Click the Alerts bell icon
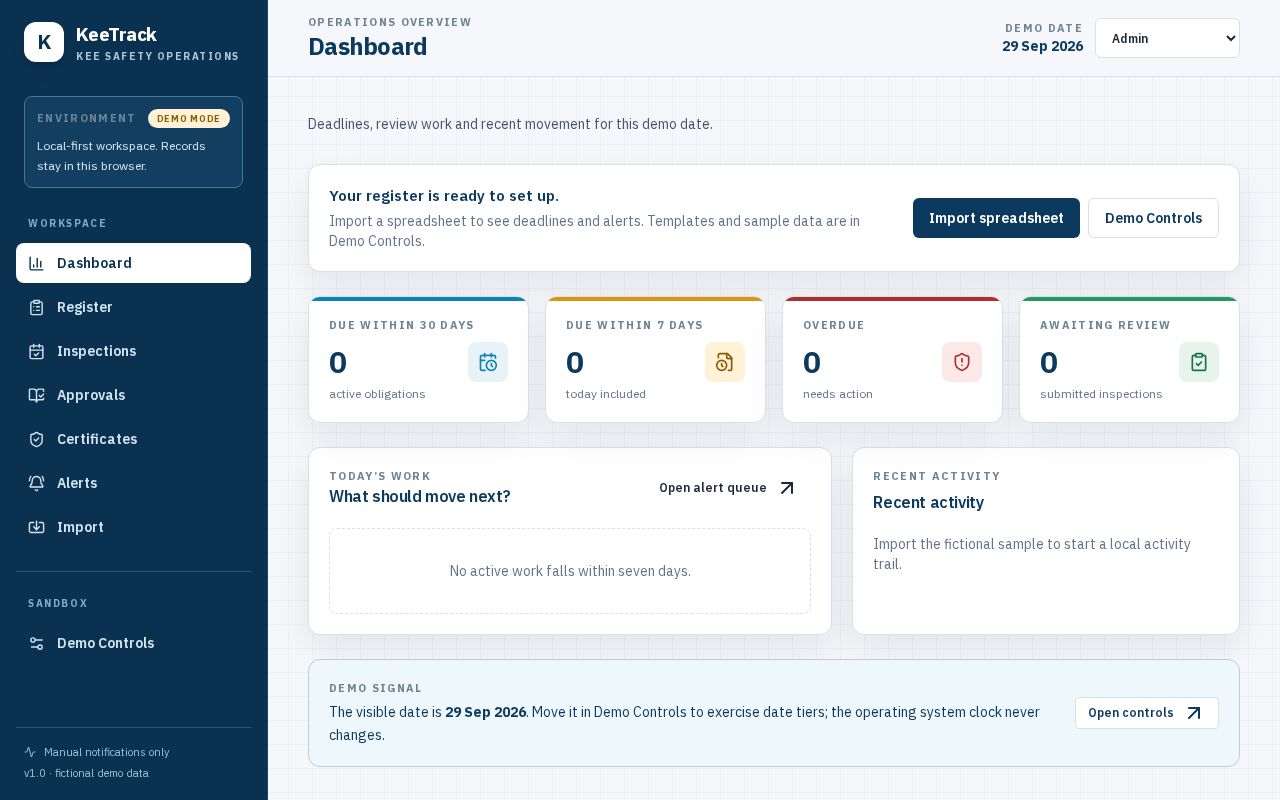 point(36,483)
